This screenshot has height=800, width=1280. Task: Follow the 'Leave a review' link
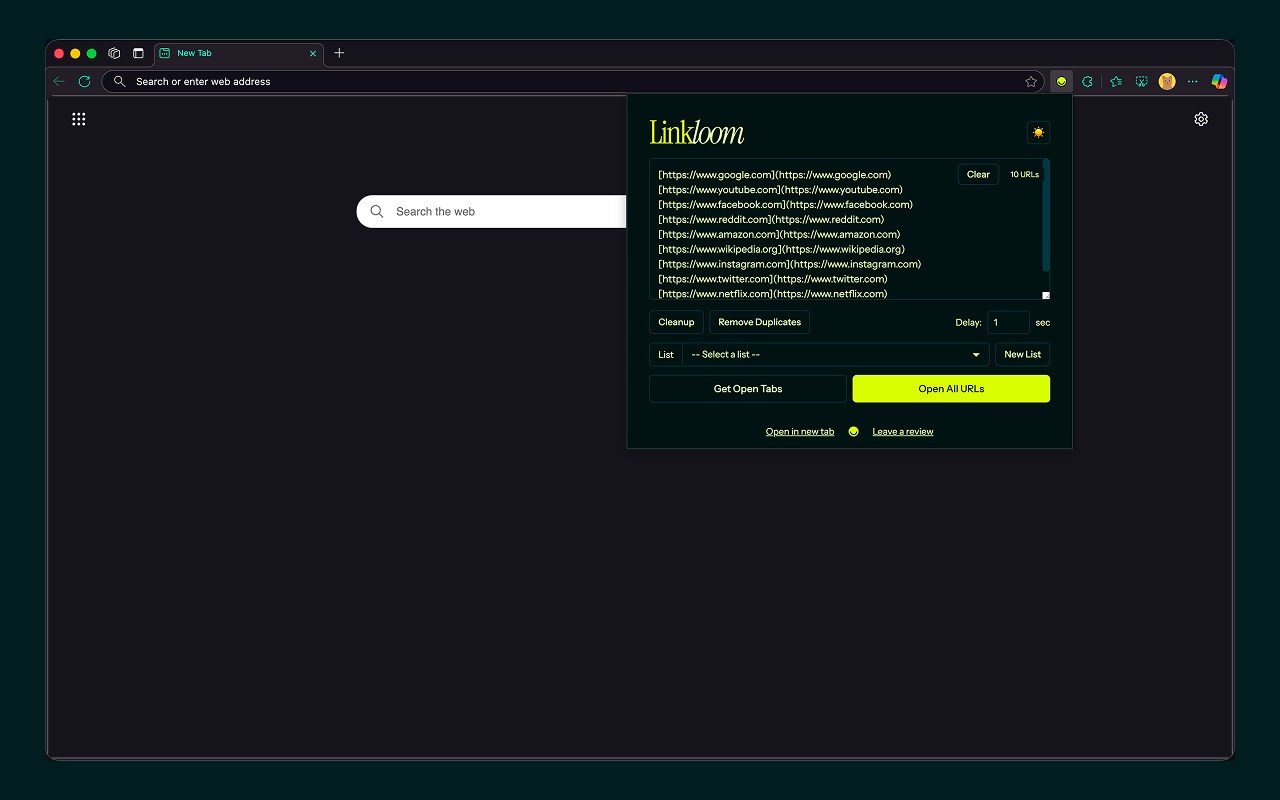903,432
